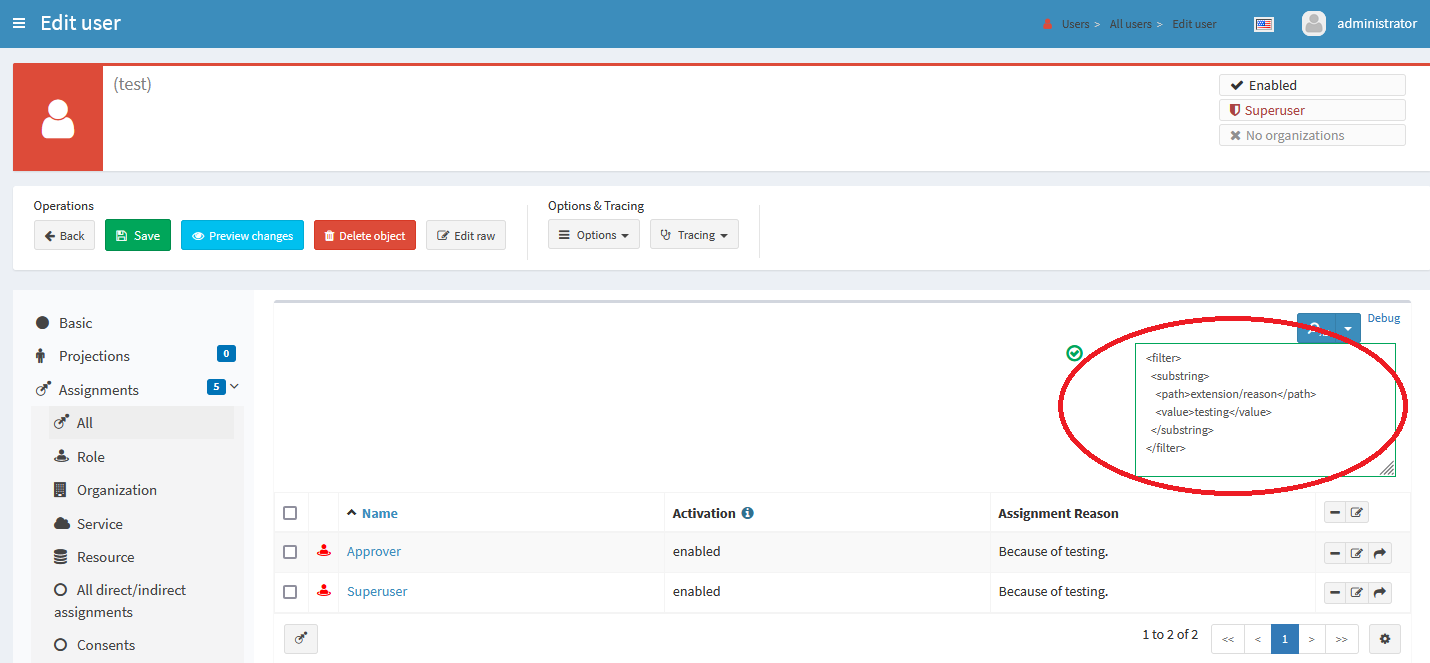The height and width of the screenshot is (663, 1430).
Task: Check the select-all checkbox in table header
Action: 290,512
